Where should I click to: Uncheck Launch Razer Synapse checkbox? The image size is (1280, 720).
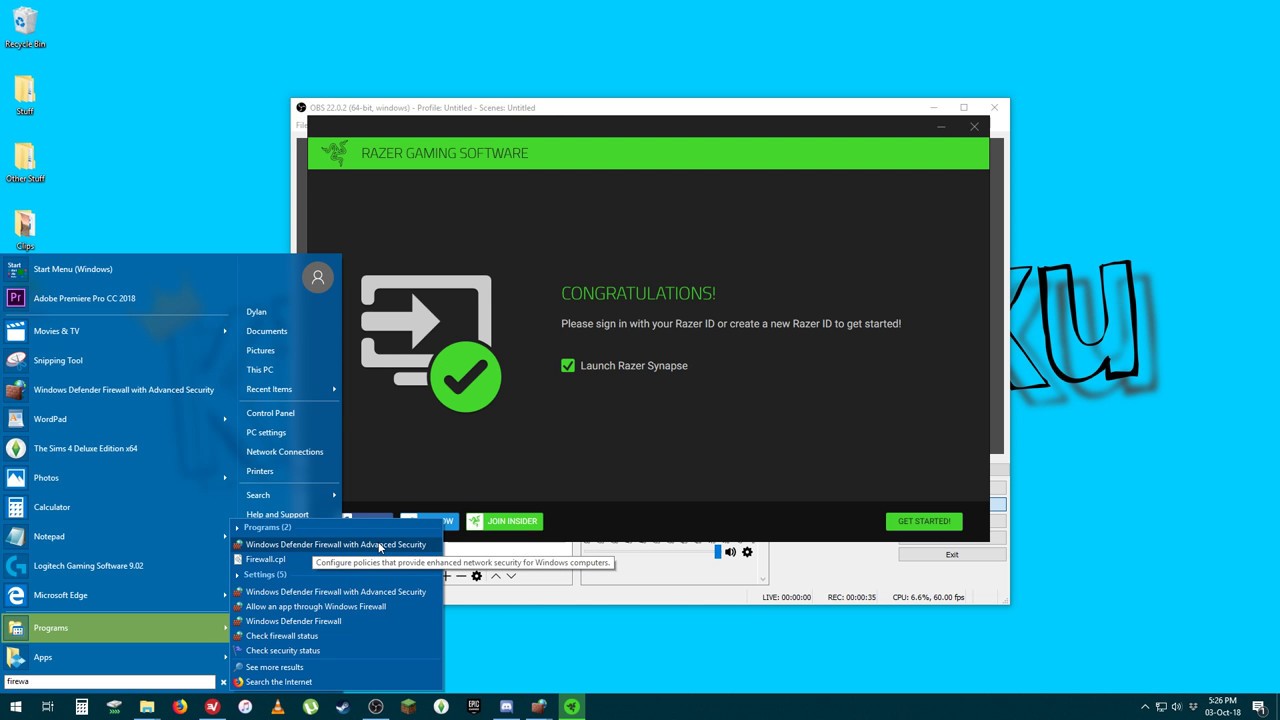point(568,366)
